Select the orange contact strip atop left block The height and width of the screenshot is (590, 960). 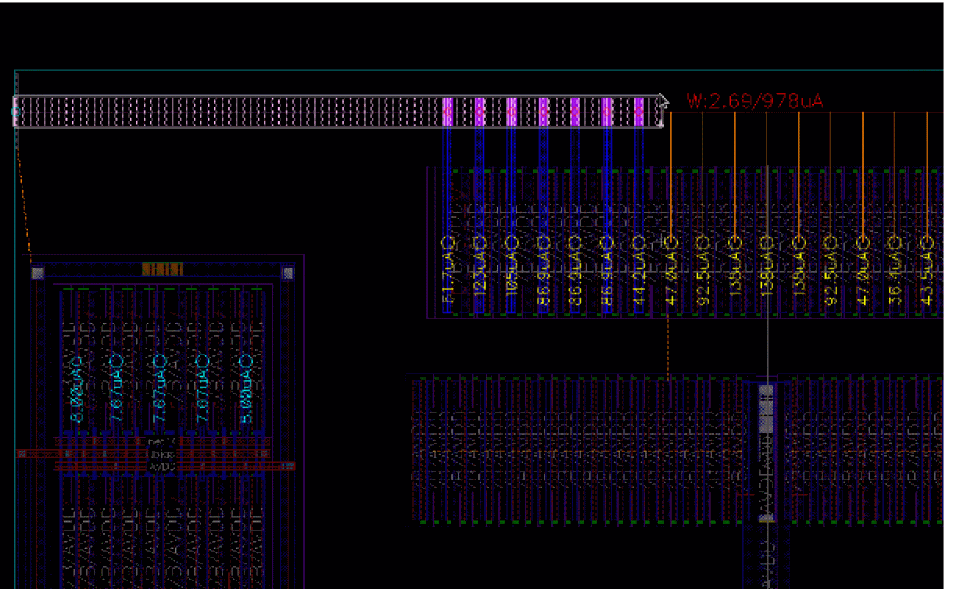point(162,269)
